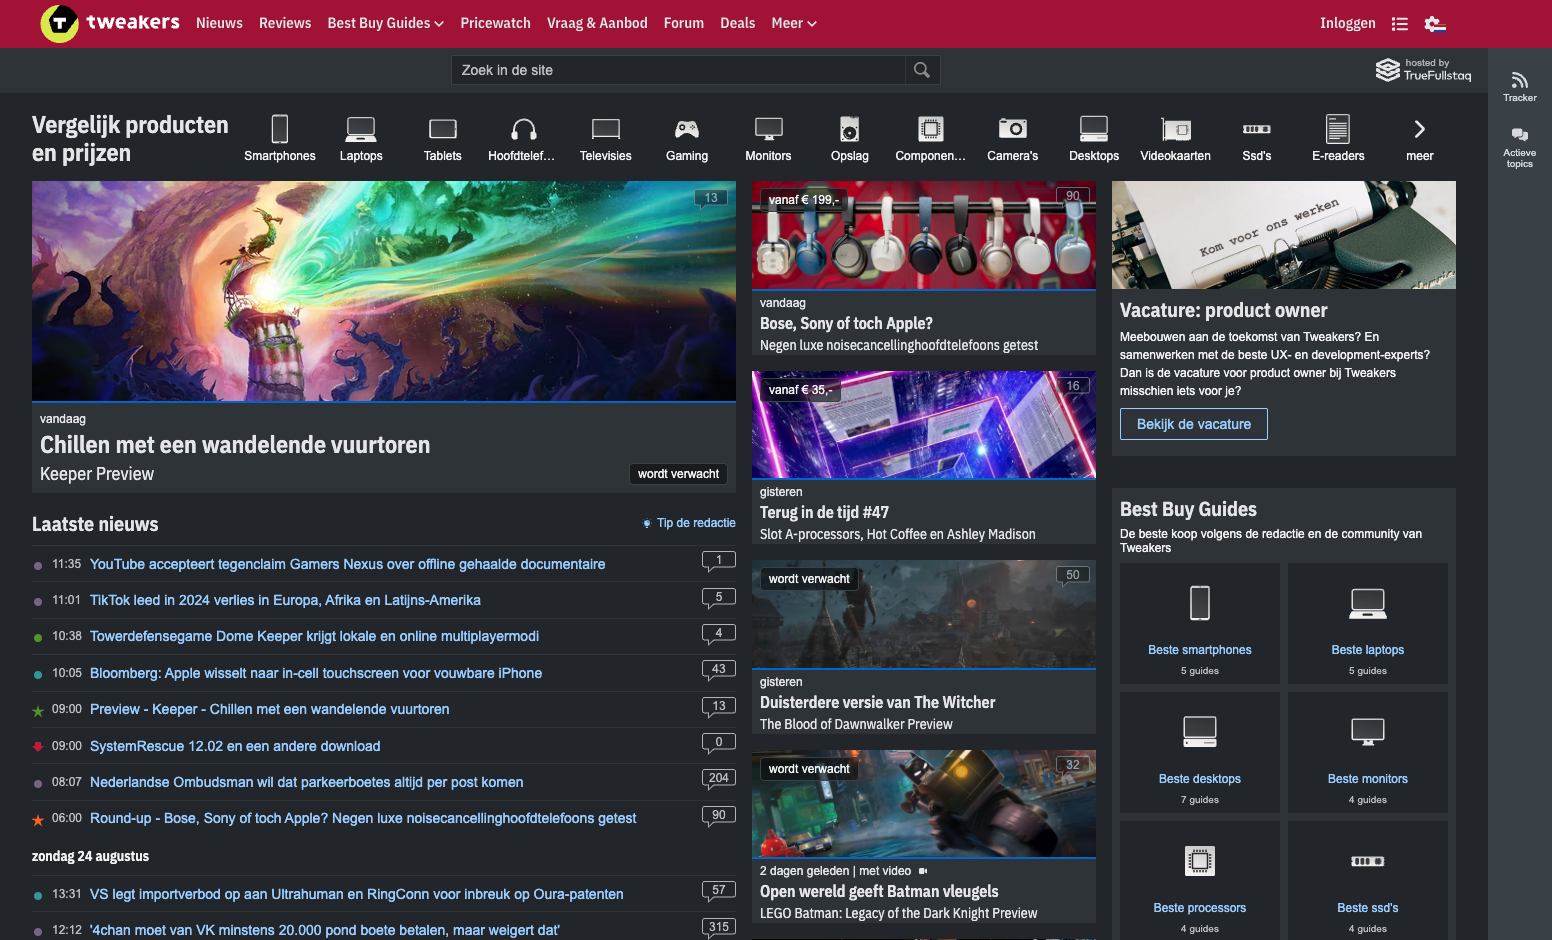Open Deals in the navigation
The width and height of the screenshot is (1552, 940).
737,23
